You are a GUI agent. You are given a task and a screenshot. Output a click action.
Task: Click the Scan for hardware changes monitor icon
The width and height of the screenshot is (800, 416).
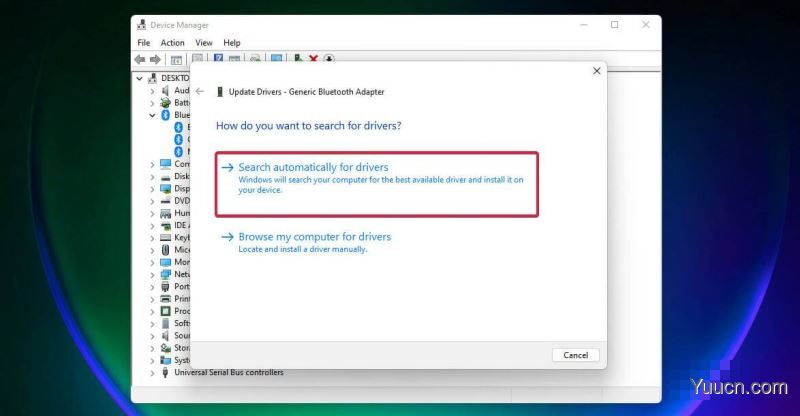point(277,58)
